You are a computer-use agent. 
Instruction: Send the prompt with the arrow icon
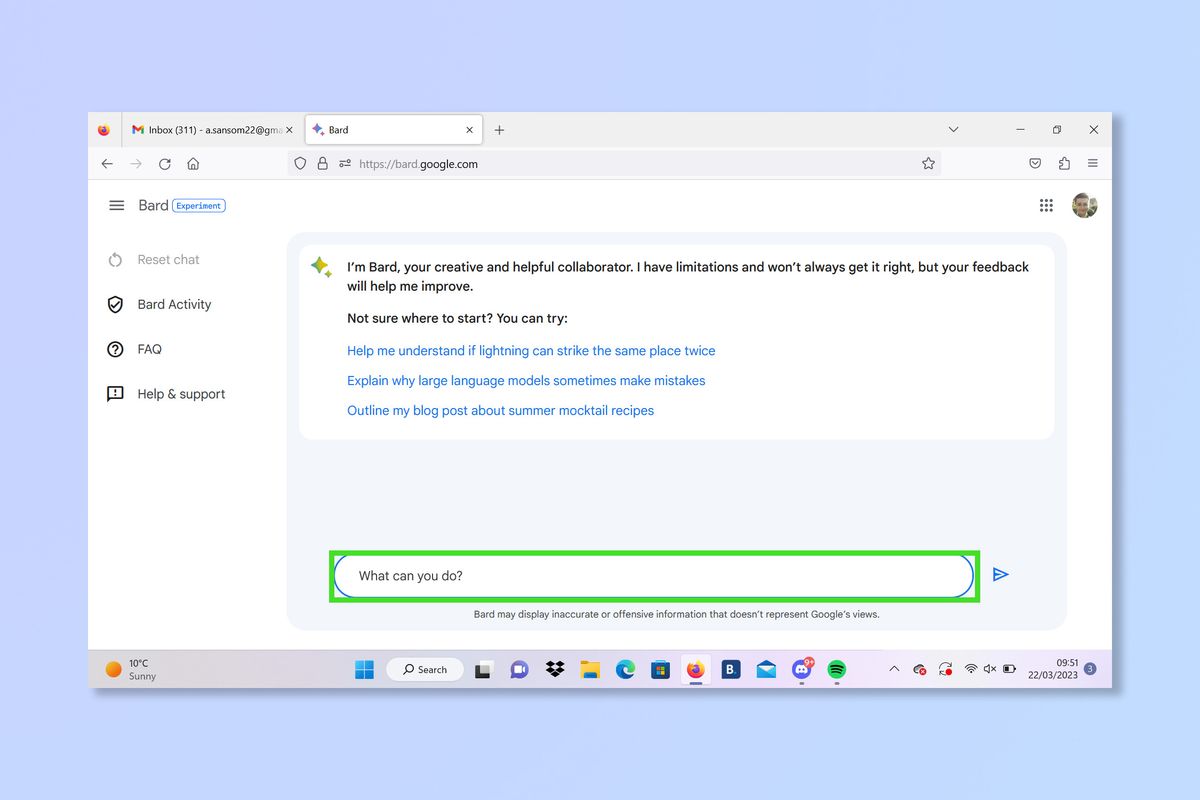pyautogui.click(x=1001, y=574)
